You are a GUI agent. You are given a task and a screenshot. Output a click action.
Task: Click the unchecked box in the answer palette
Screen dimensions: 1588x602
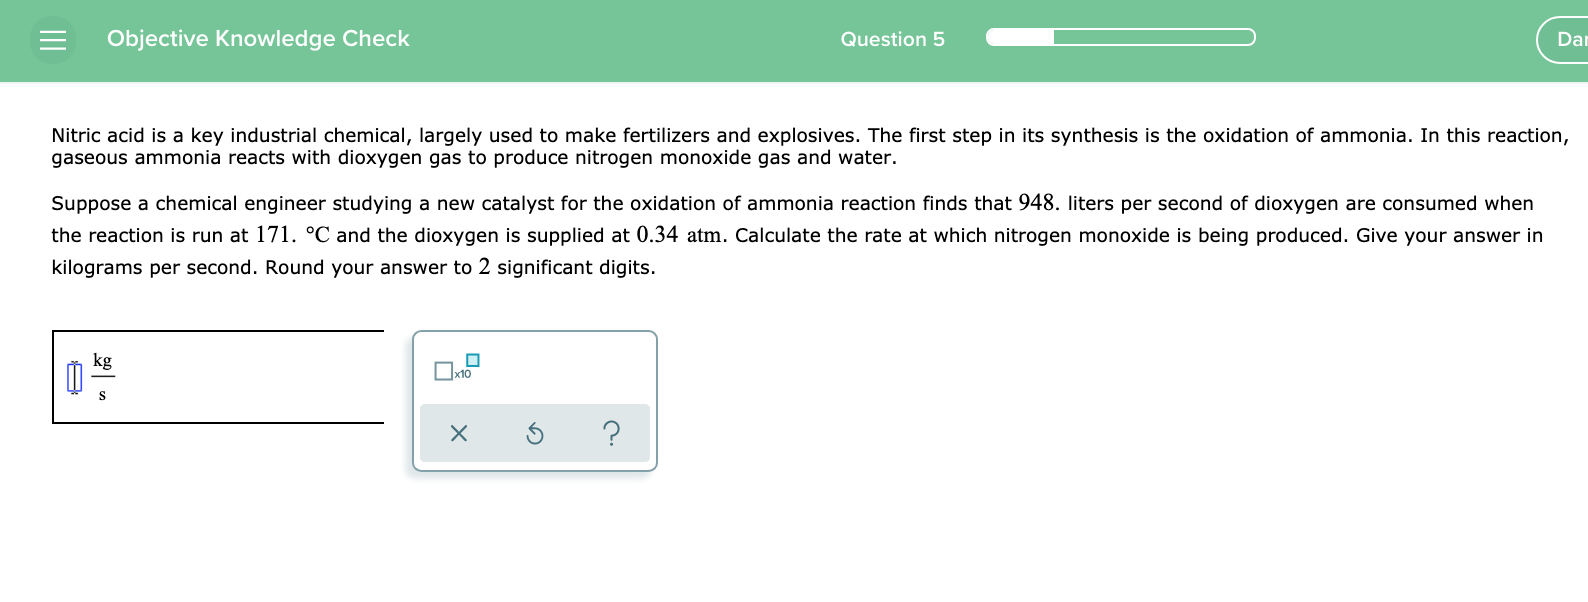coord(443,372)
